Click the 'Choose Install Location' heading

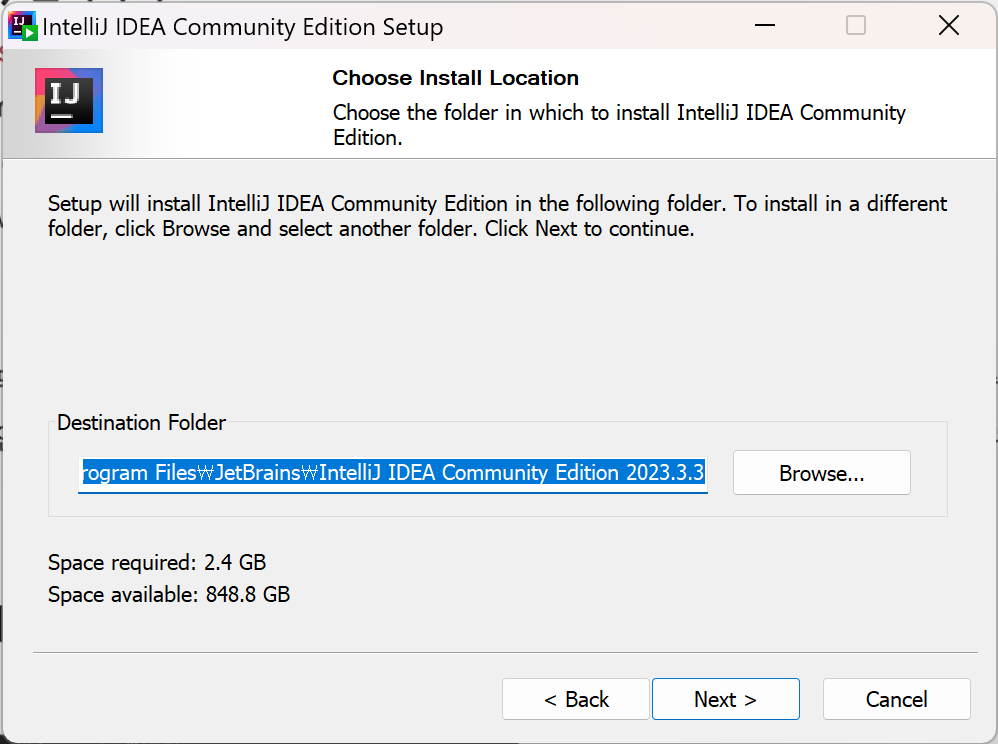(456, 78)
